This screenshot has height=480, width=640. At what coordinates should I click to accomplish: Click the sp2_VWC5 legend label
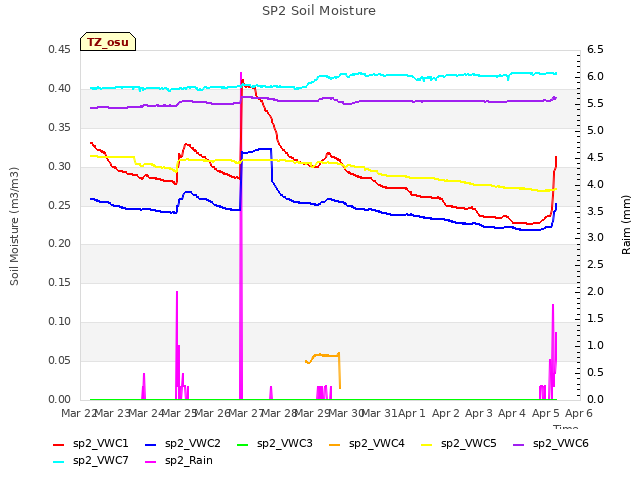pyautogui.click(x=469, y=443)
